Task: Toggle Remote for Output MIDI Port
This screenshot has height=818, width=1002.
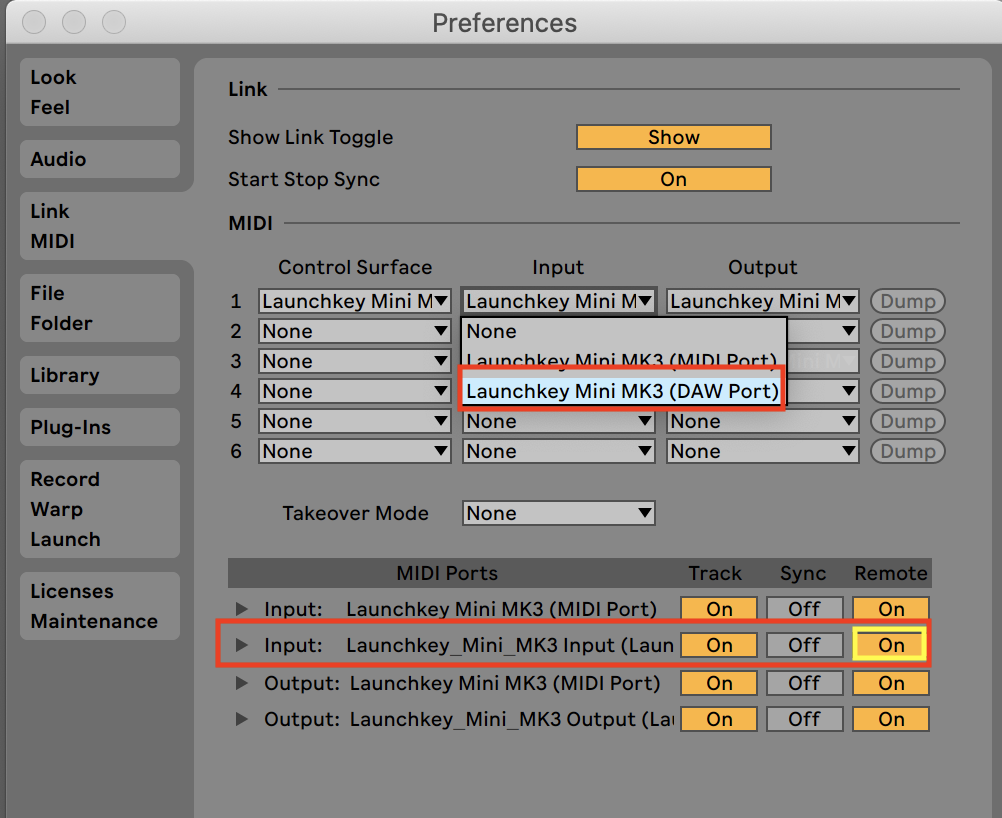Action: 891,683
